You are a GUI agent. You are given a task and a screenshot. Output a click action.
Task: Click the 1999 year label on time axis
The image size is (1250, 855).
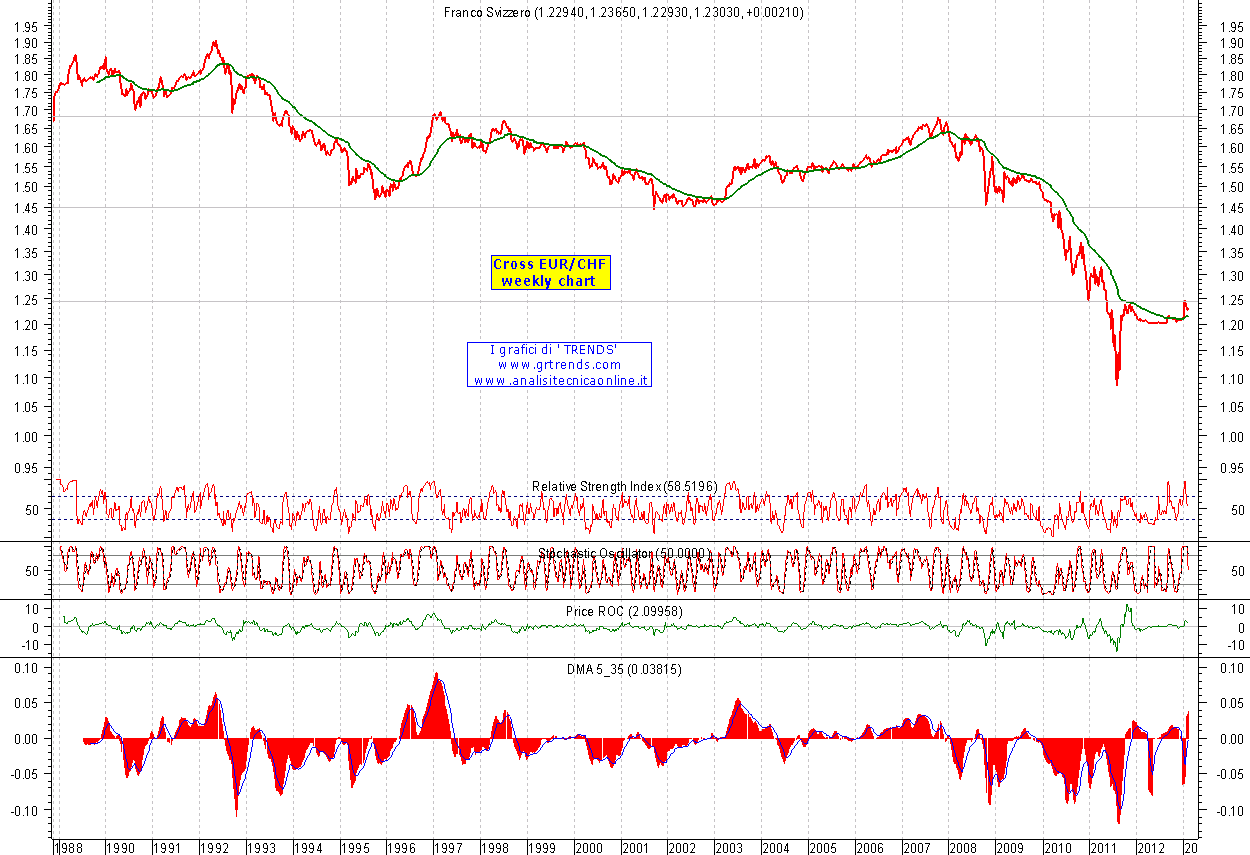543,847
